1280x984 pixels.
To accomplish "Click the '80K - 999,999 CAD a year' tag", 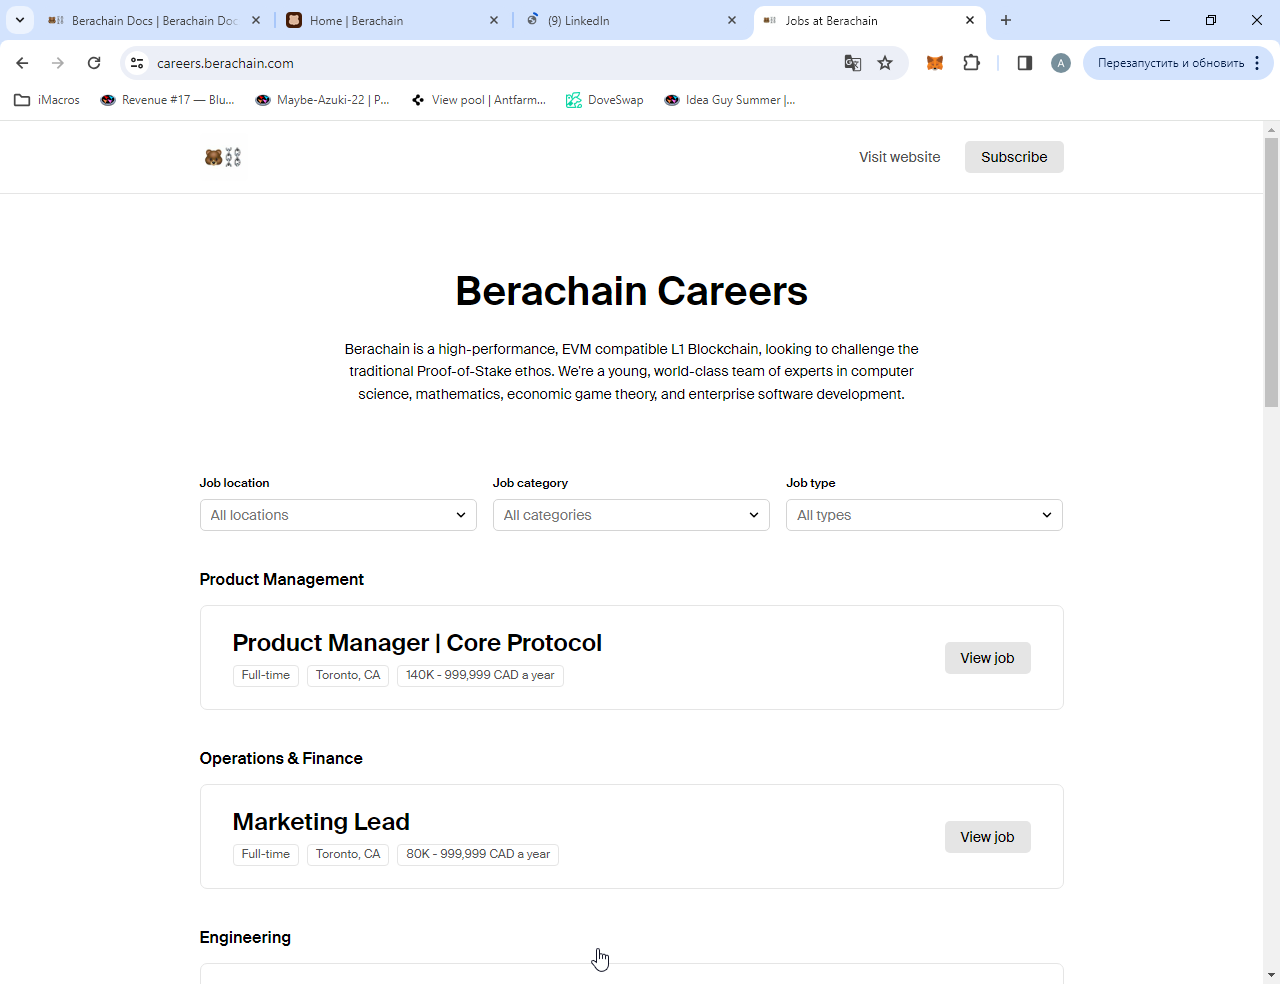I will [x=478, y=854].
